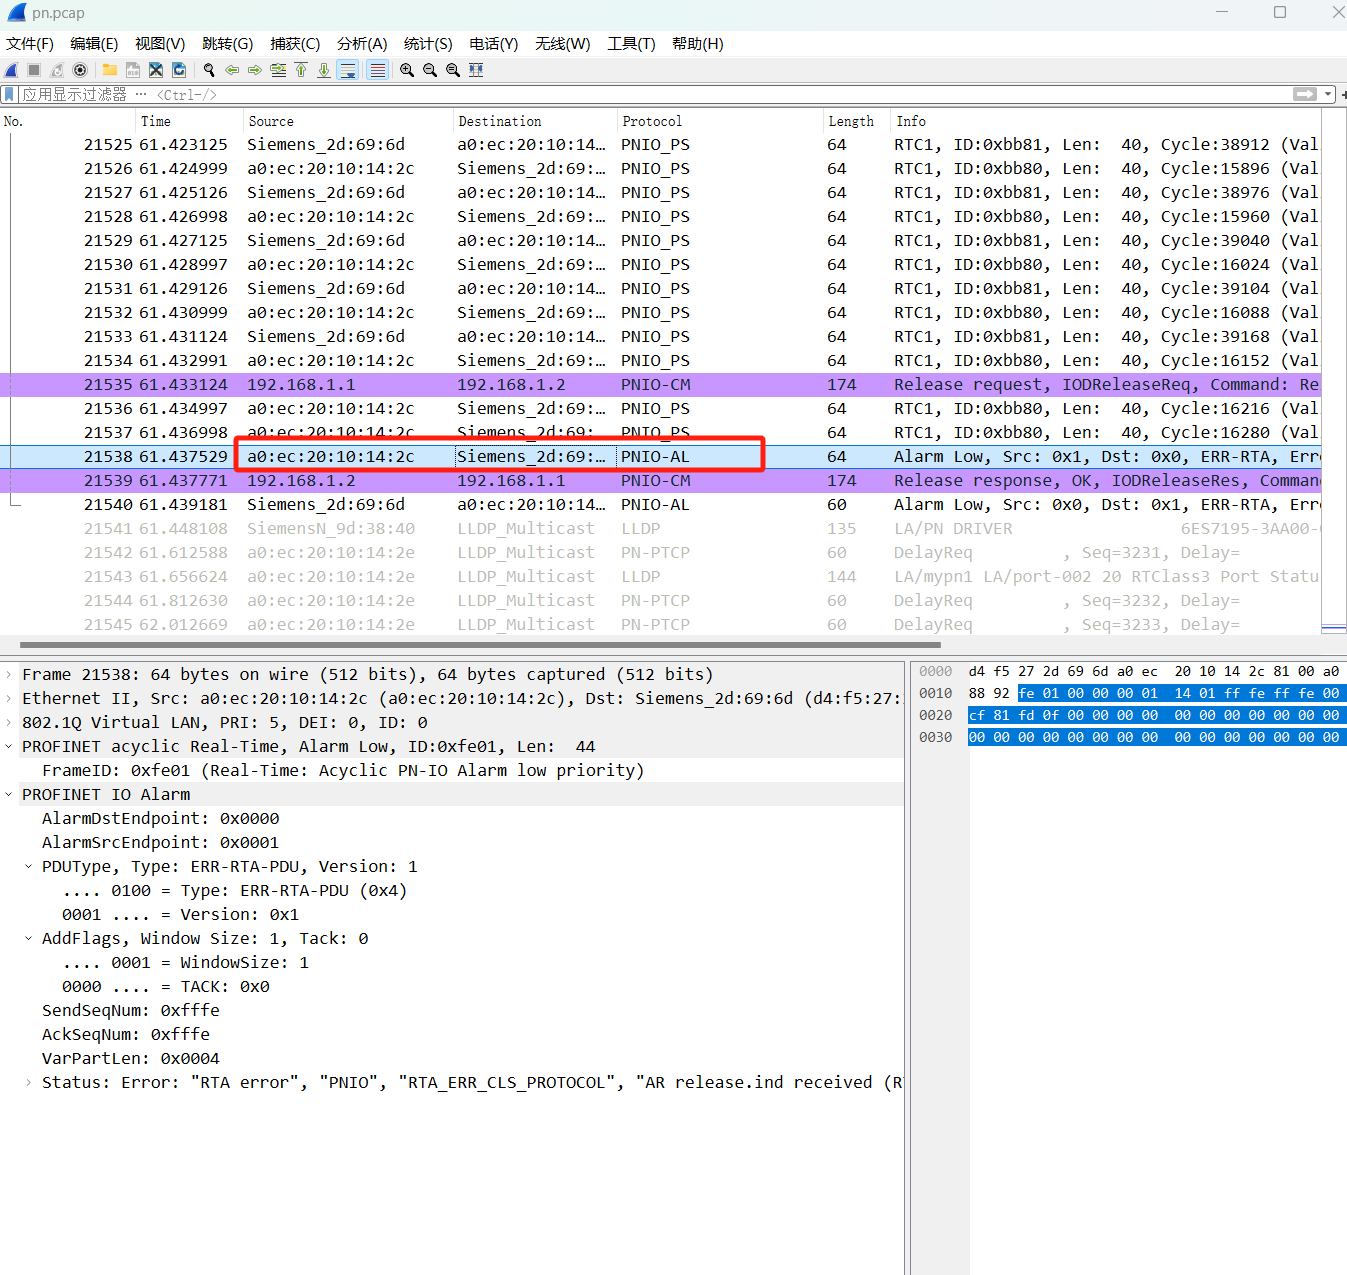This screenshot has width=1347, height=1275.
Task: Jump to the last packet
Action: click(x=324, y=70)
